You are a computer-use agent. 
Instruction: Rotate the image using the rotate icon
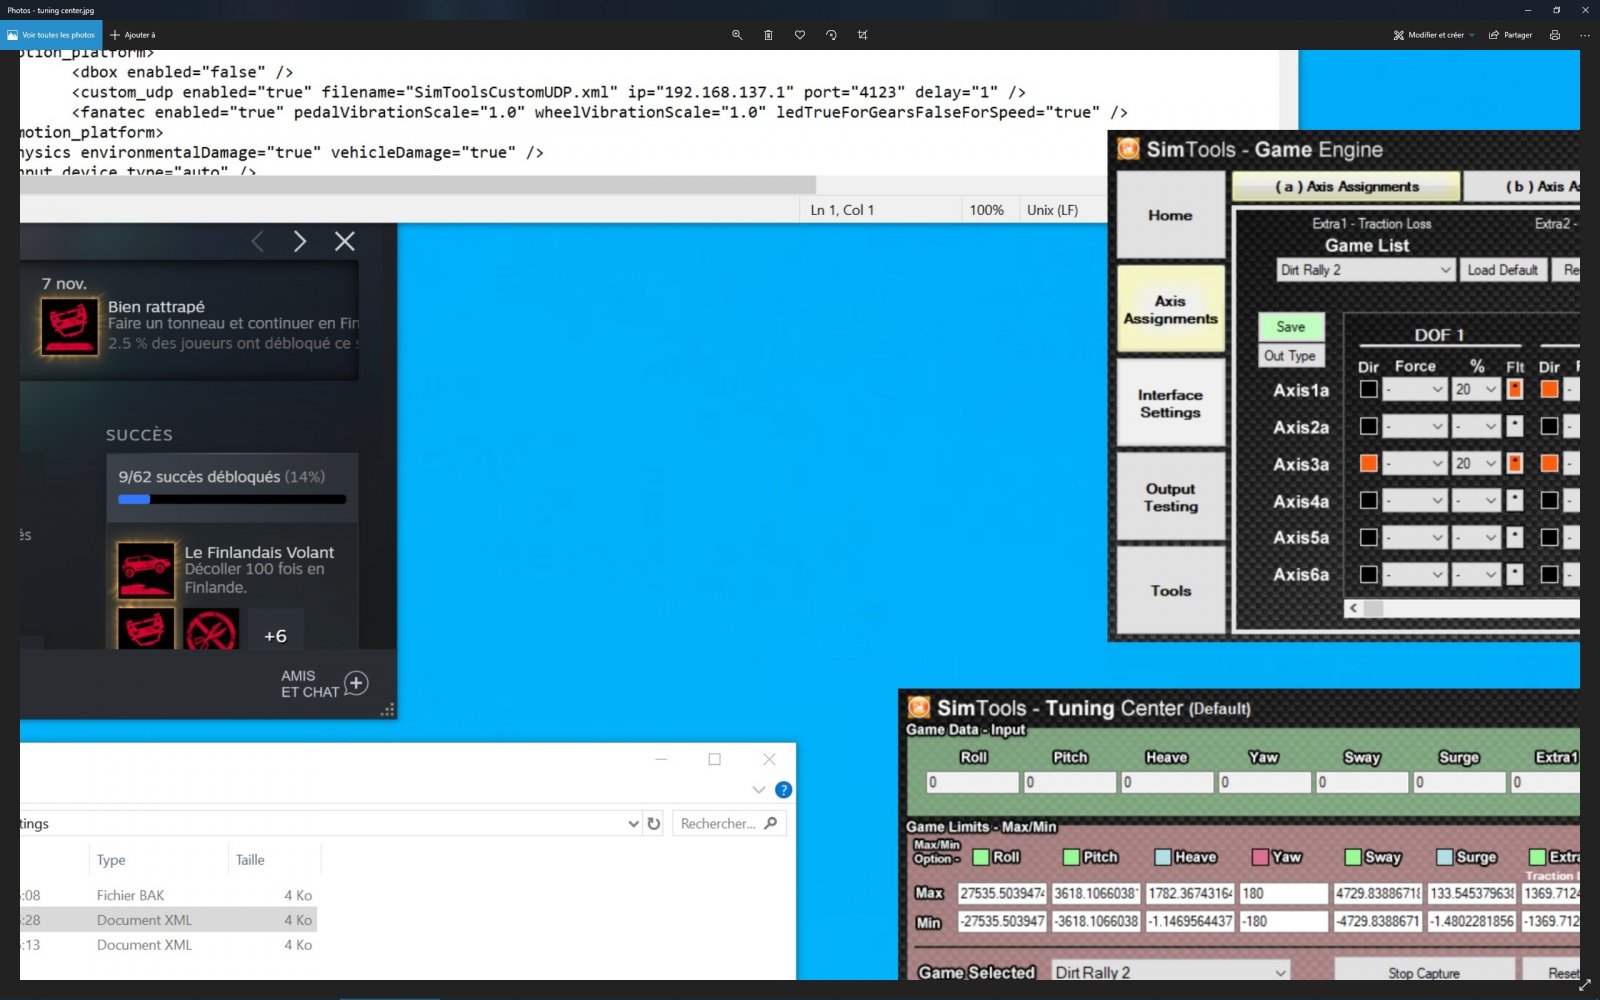(x=831, y=35)
